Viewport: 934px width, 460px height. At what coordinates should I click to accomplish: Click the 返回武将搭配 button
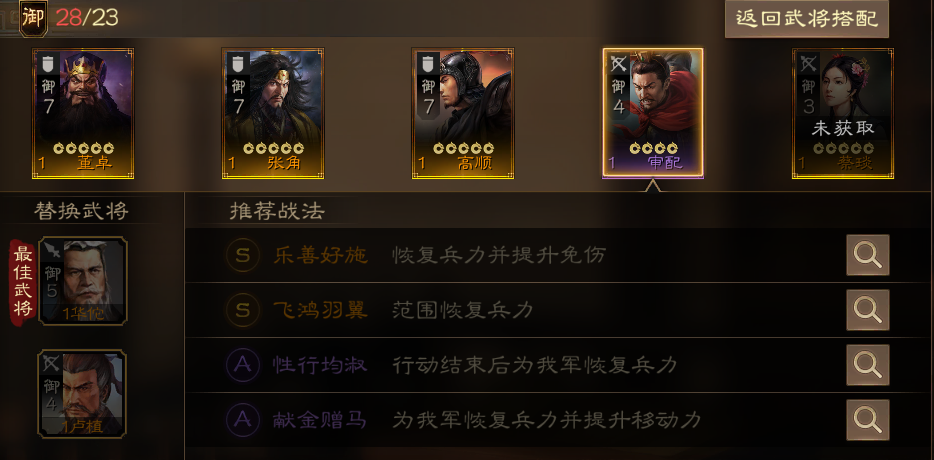click(807, 19)
